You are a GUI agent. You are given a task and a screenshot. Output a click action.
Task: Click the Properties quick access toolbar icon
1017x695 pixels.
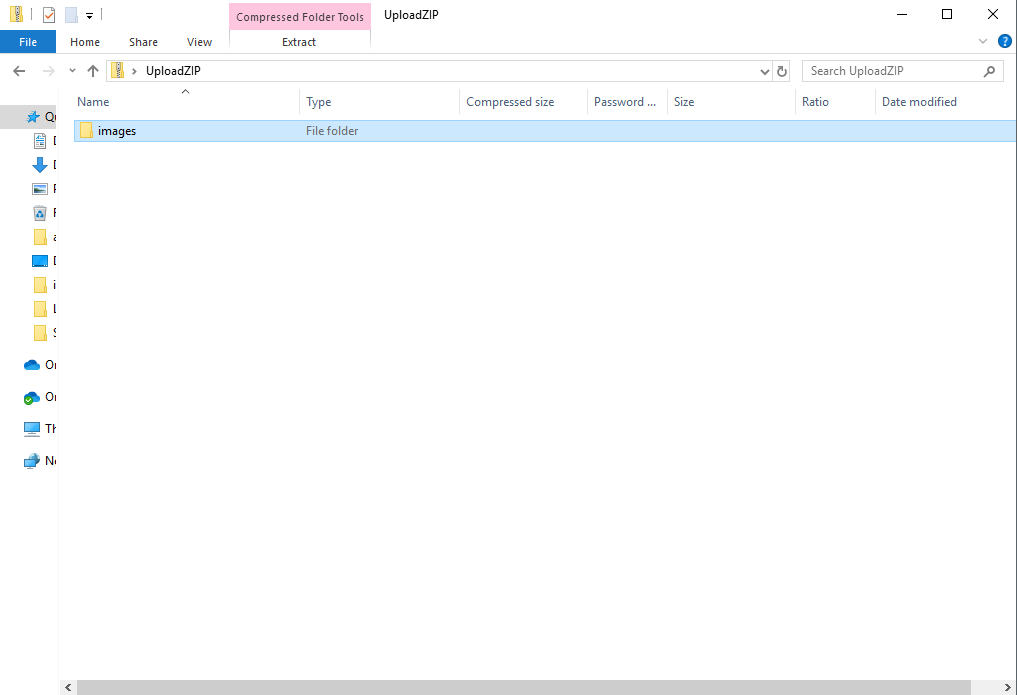pyautogui.click(x=49, y=14)
